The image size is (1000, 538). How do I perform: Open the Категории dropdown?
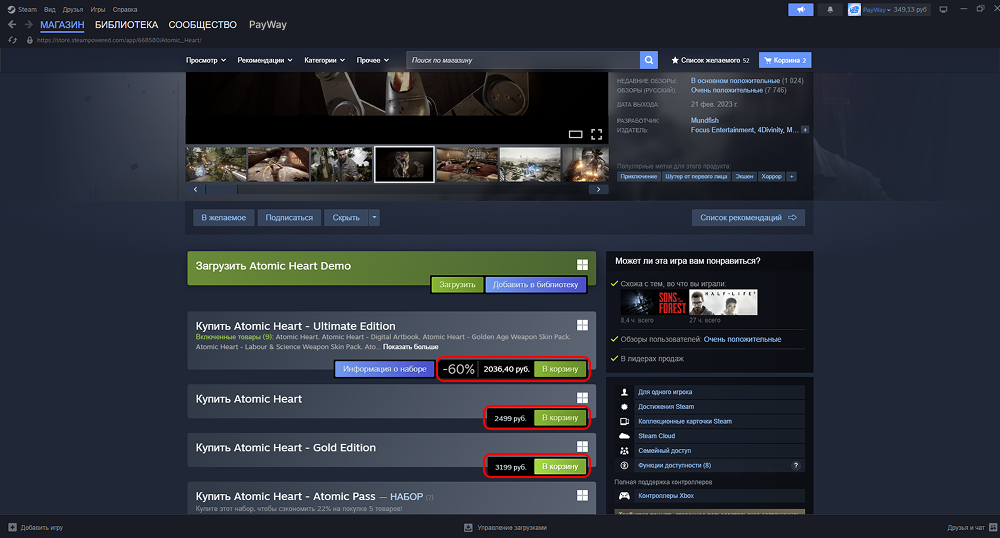point(325,60)
